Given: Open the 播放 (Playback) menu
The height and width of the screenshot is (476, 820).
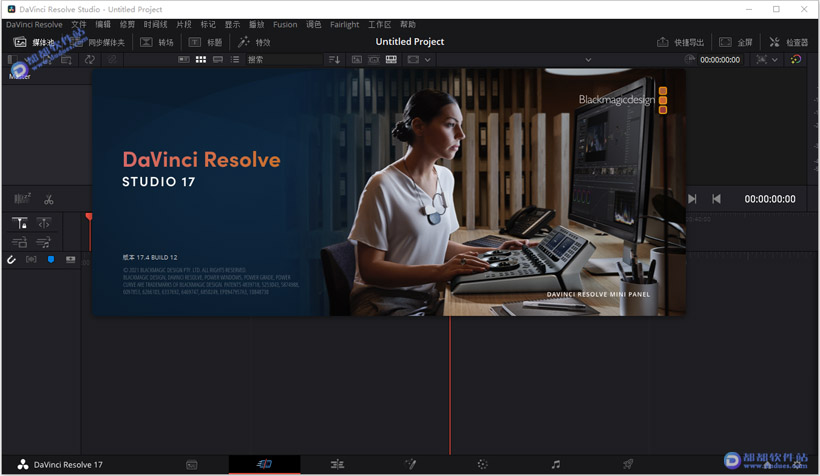Looking at the screenshot, I should click(x=256, y=25).
